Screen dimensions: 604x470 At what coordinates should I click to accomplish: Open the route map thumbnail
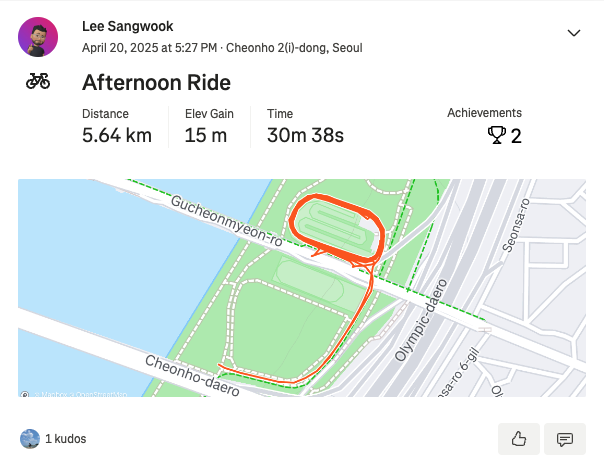[x=302, y=288]
